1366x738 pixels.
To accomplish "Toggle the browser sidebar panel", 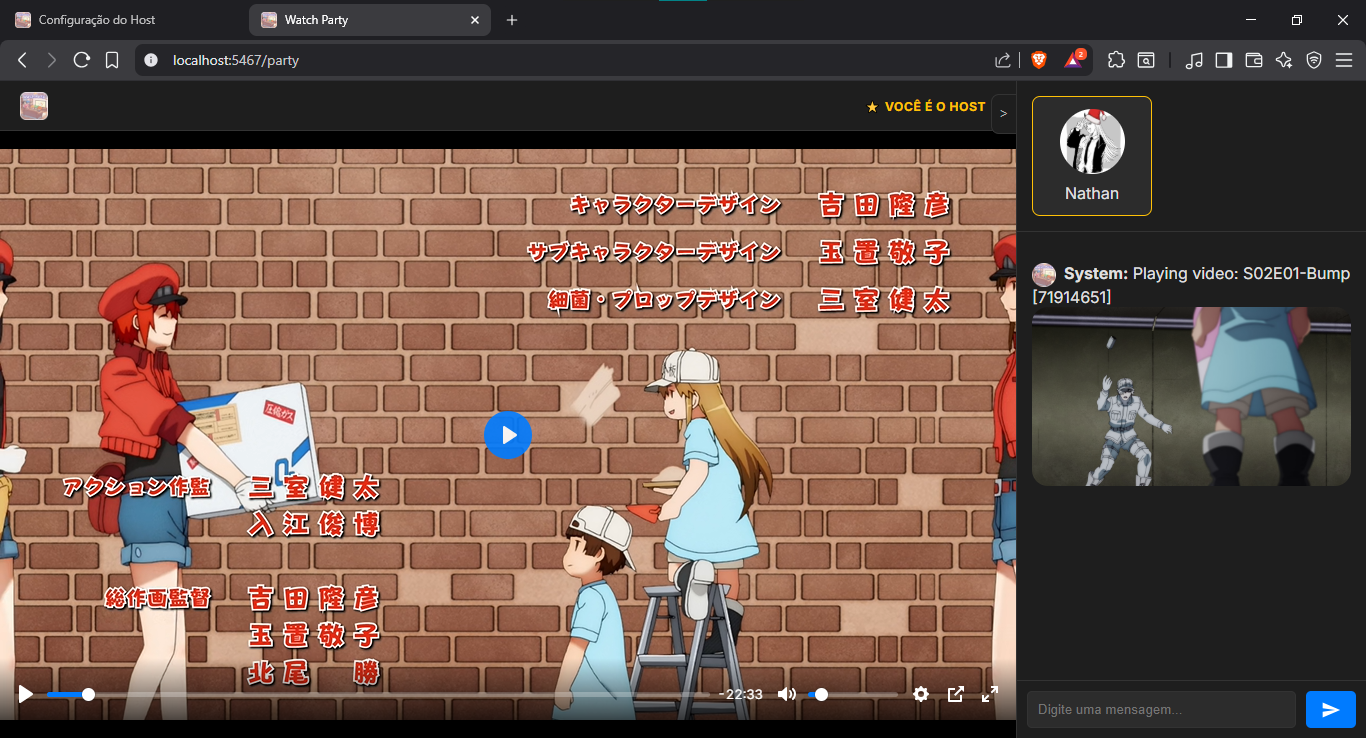I will tap(1223, 60).
